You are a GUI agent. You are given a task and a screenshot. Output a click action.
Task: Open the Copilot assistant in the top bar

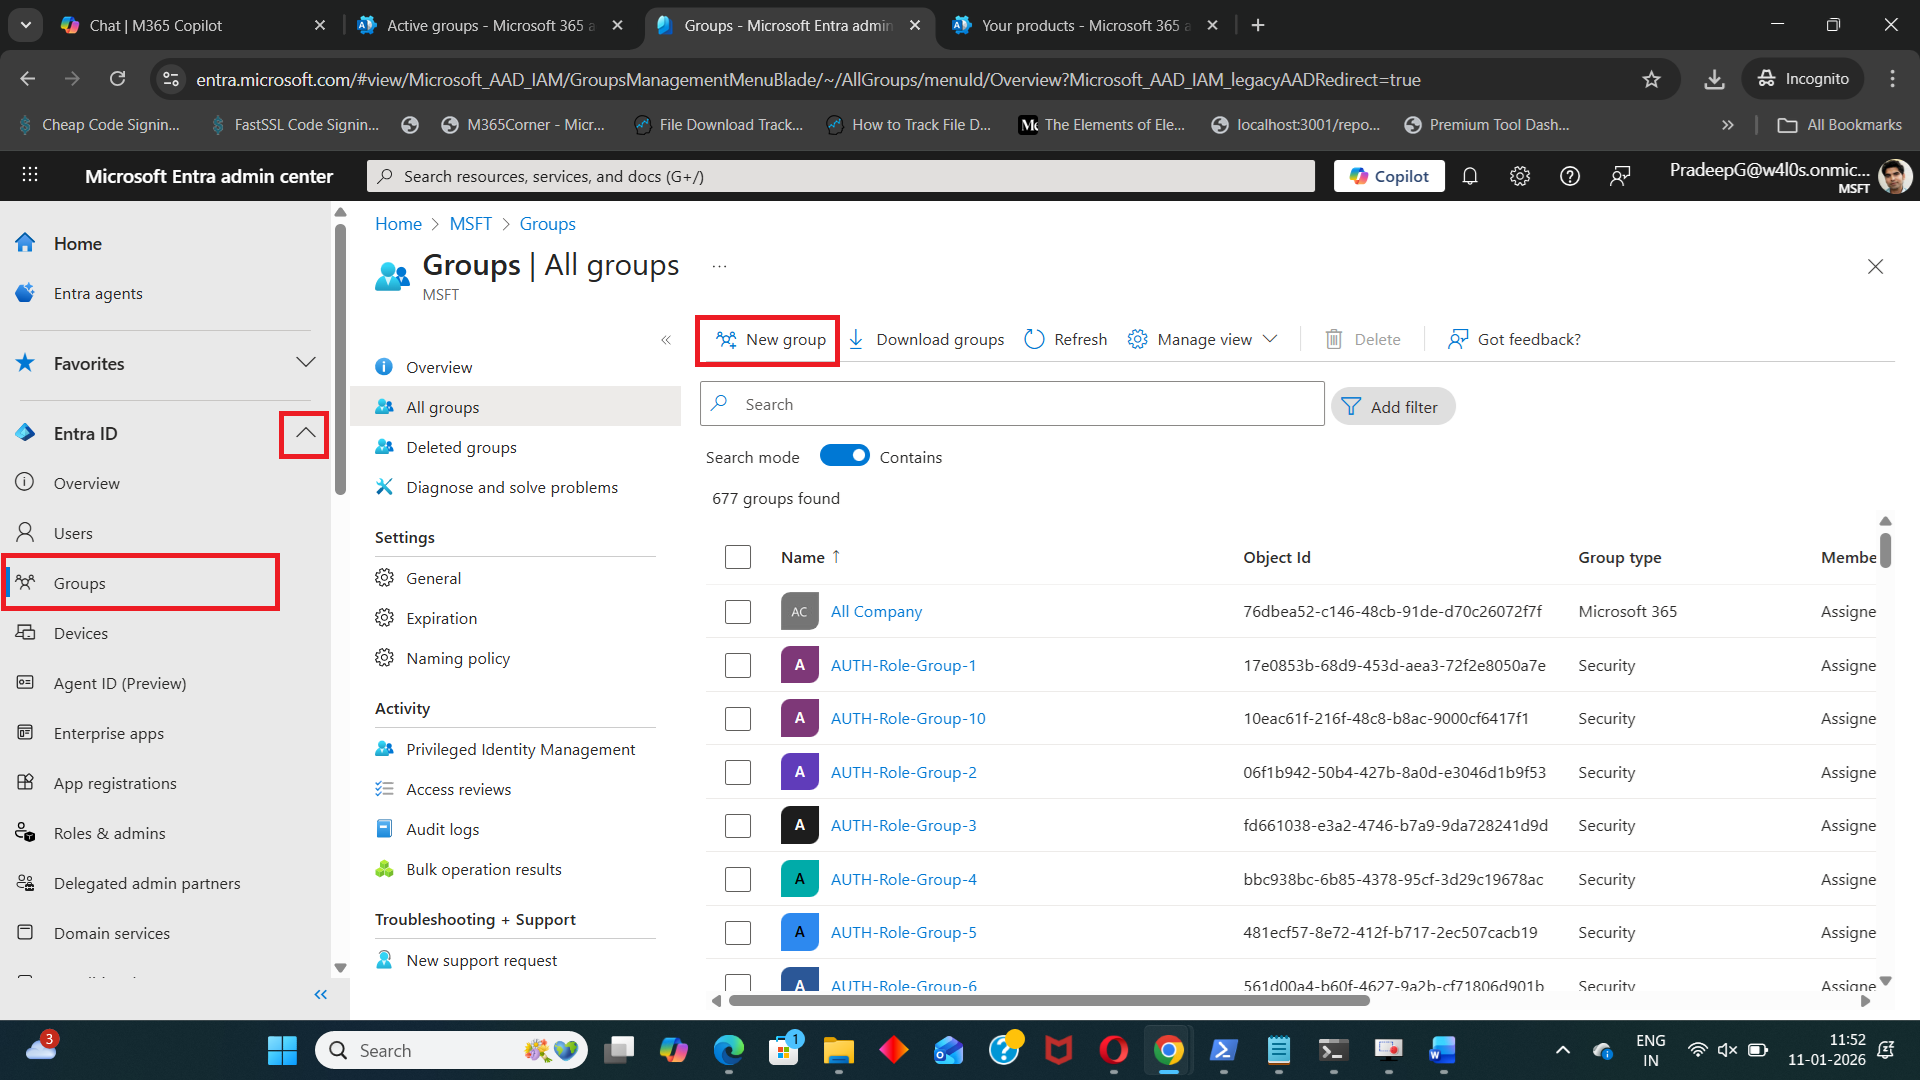click(x=1388, y=176)
